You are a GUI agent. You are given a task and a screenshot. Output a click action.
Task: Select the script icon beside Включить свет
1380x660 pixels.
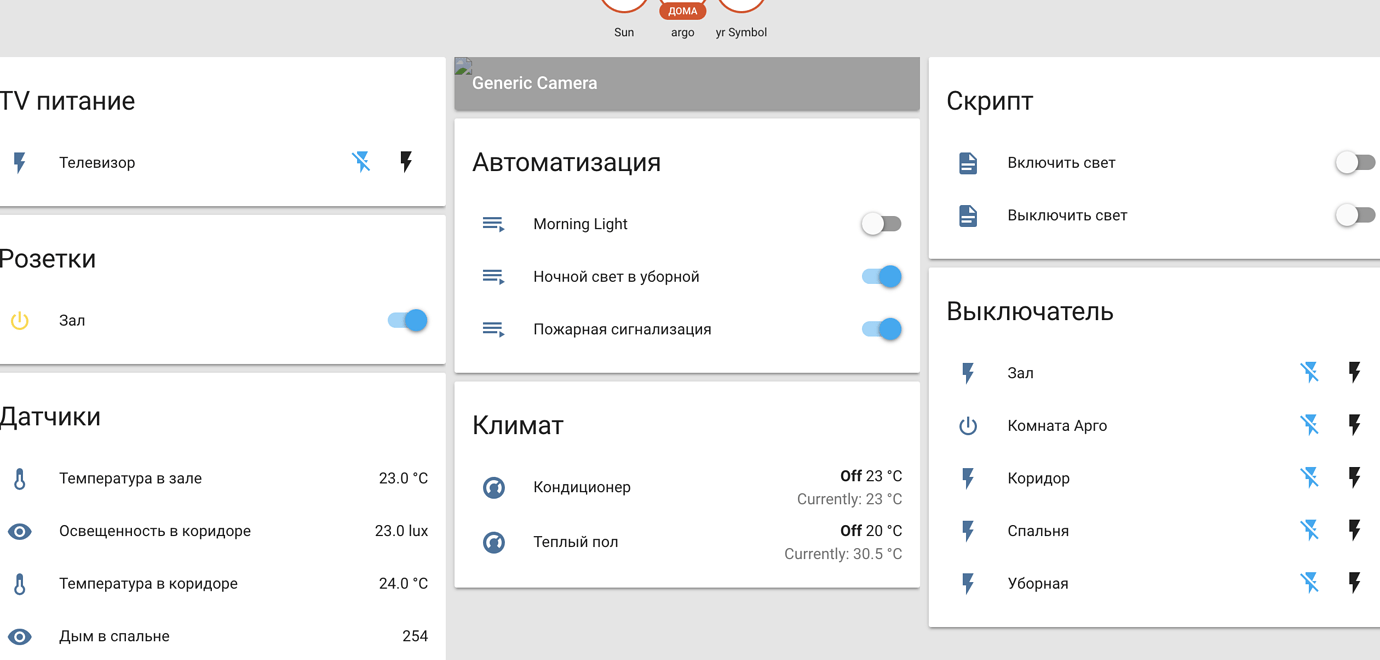[x=967, y=162]
